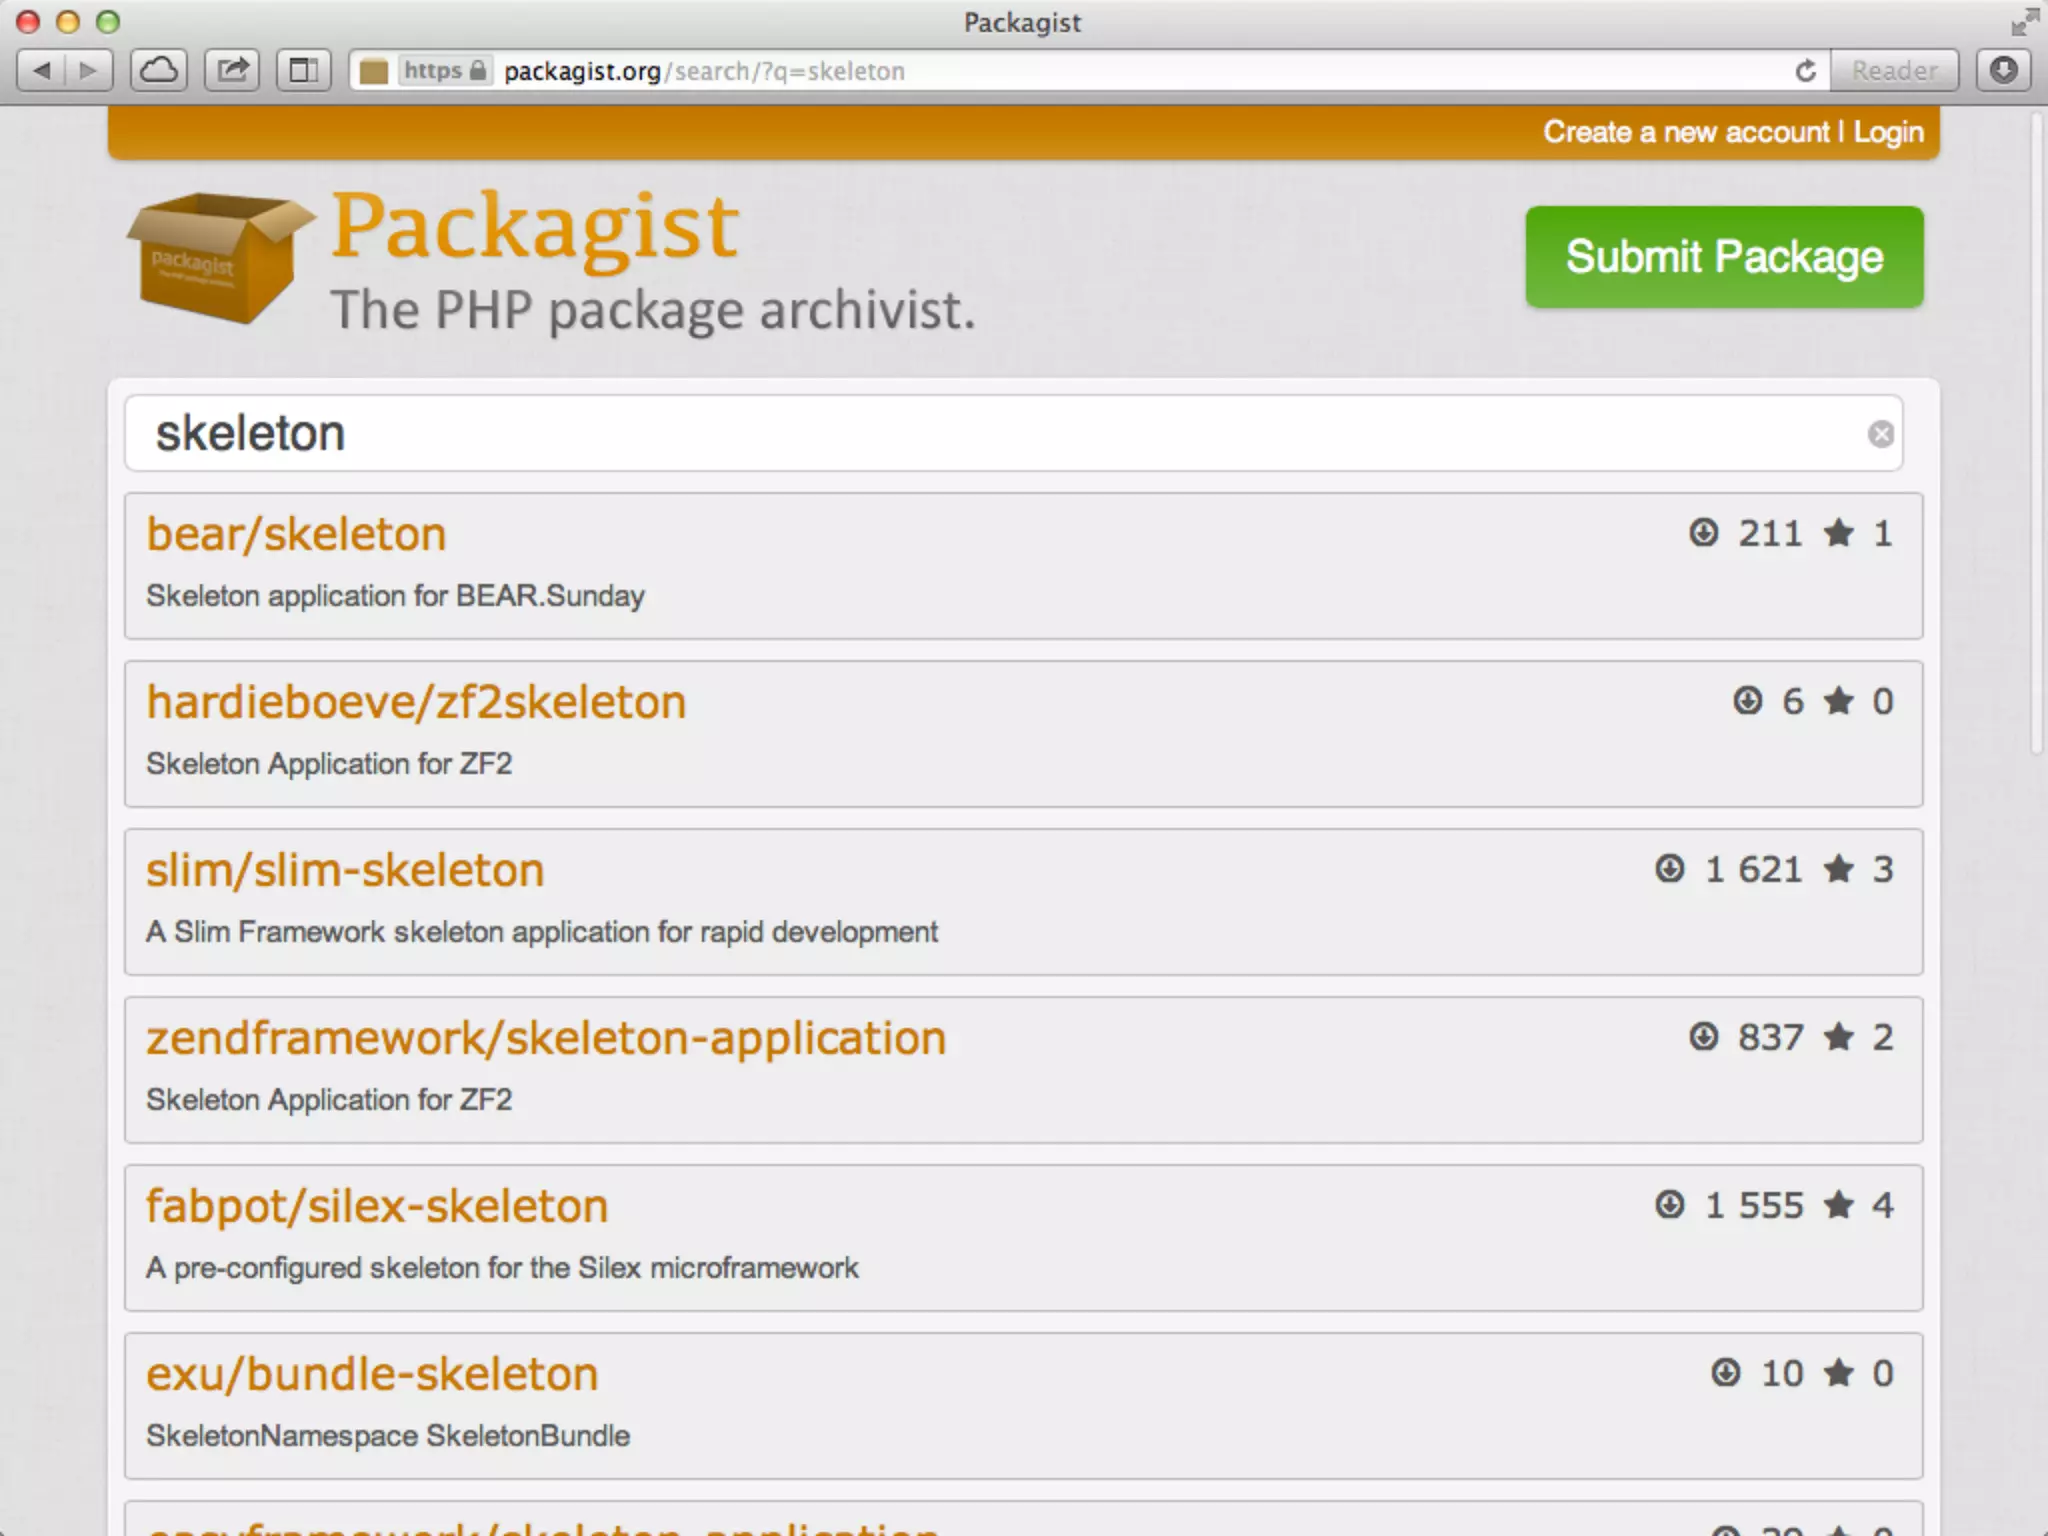Open the slim/slim-skeleton package link
This screenshot has height=1536, width=2048.
[345, 870]
